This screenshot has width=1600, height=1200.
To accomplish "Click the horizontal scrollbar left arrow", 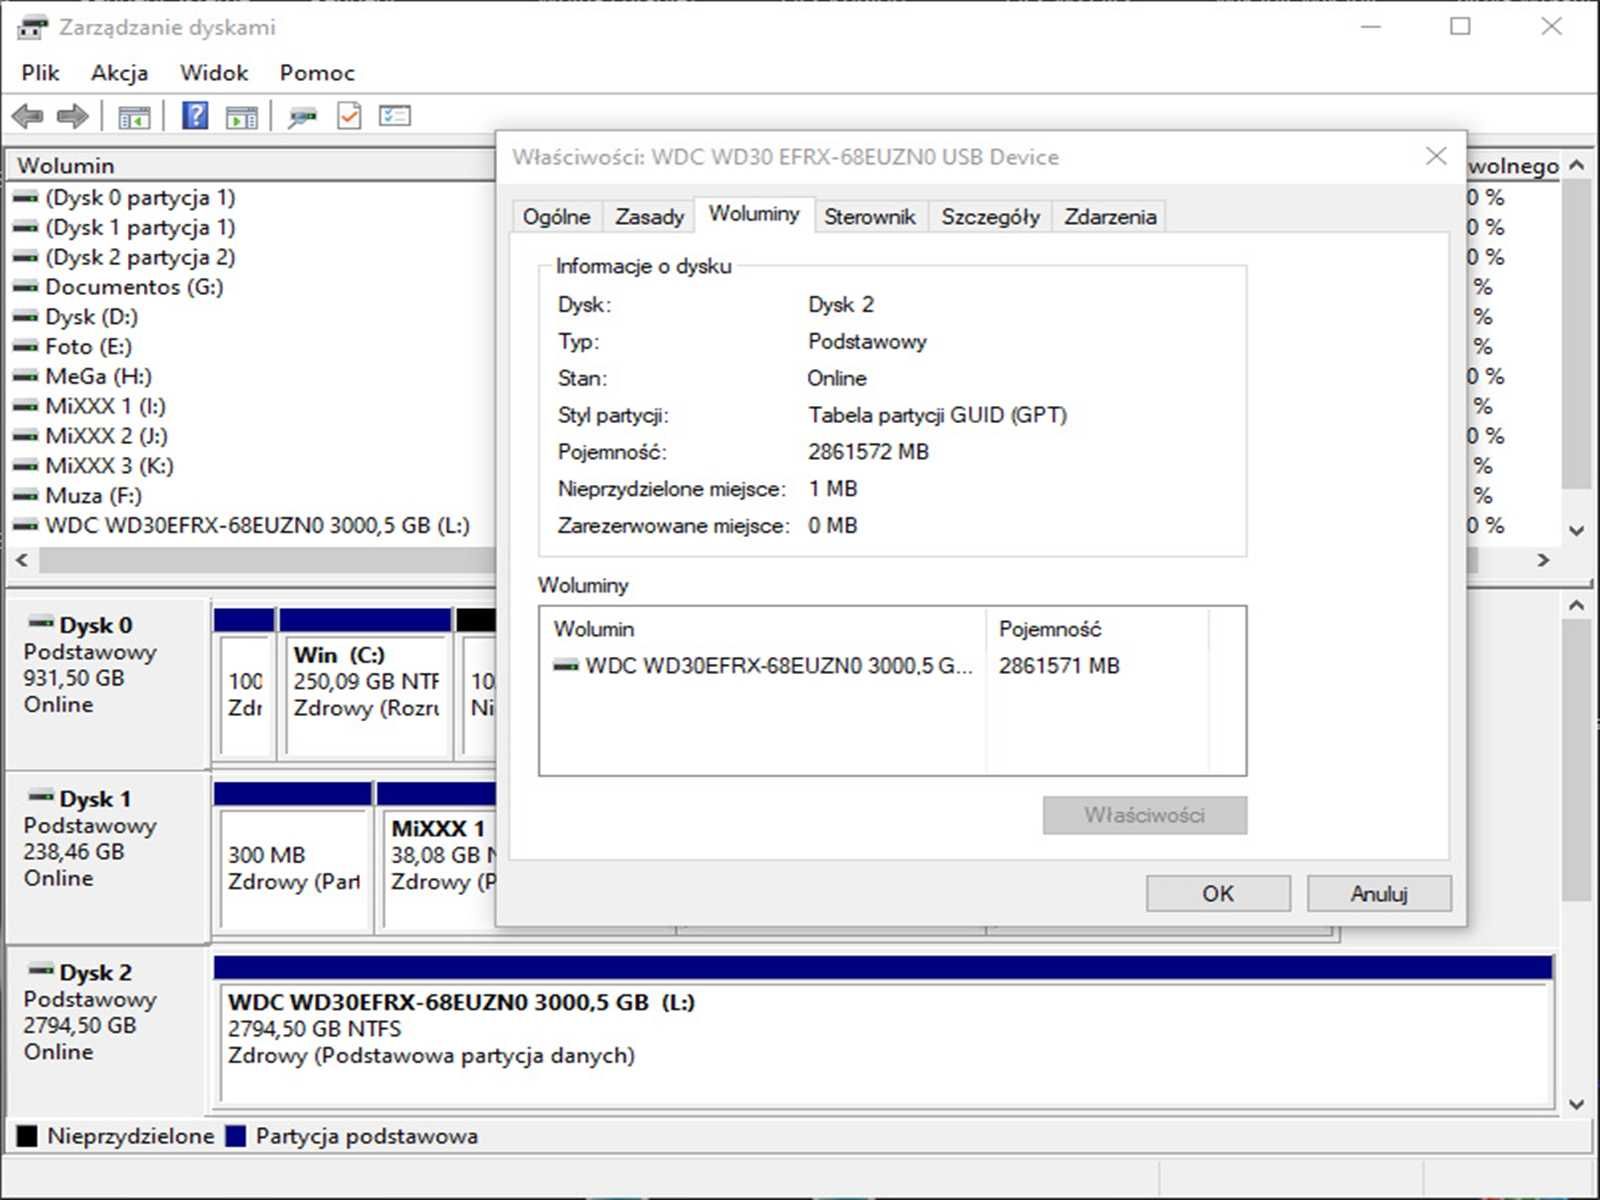I will coord(22,561).
